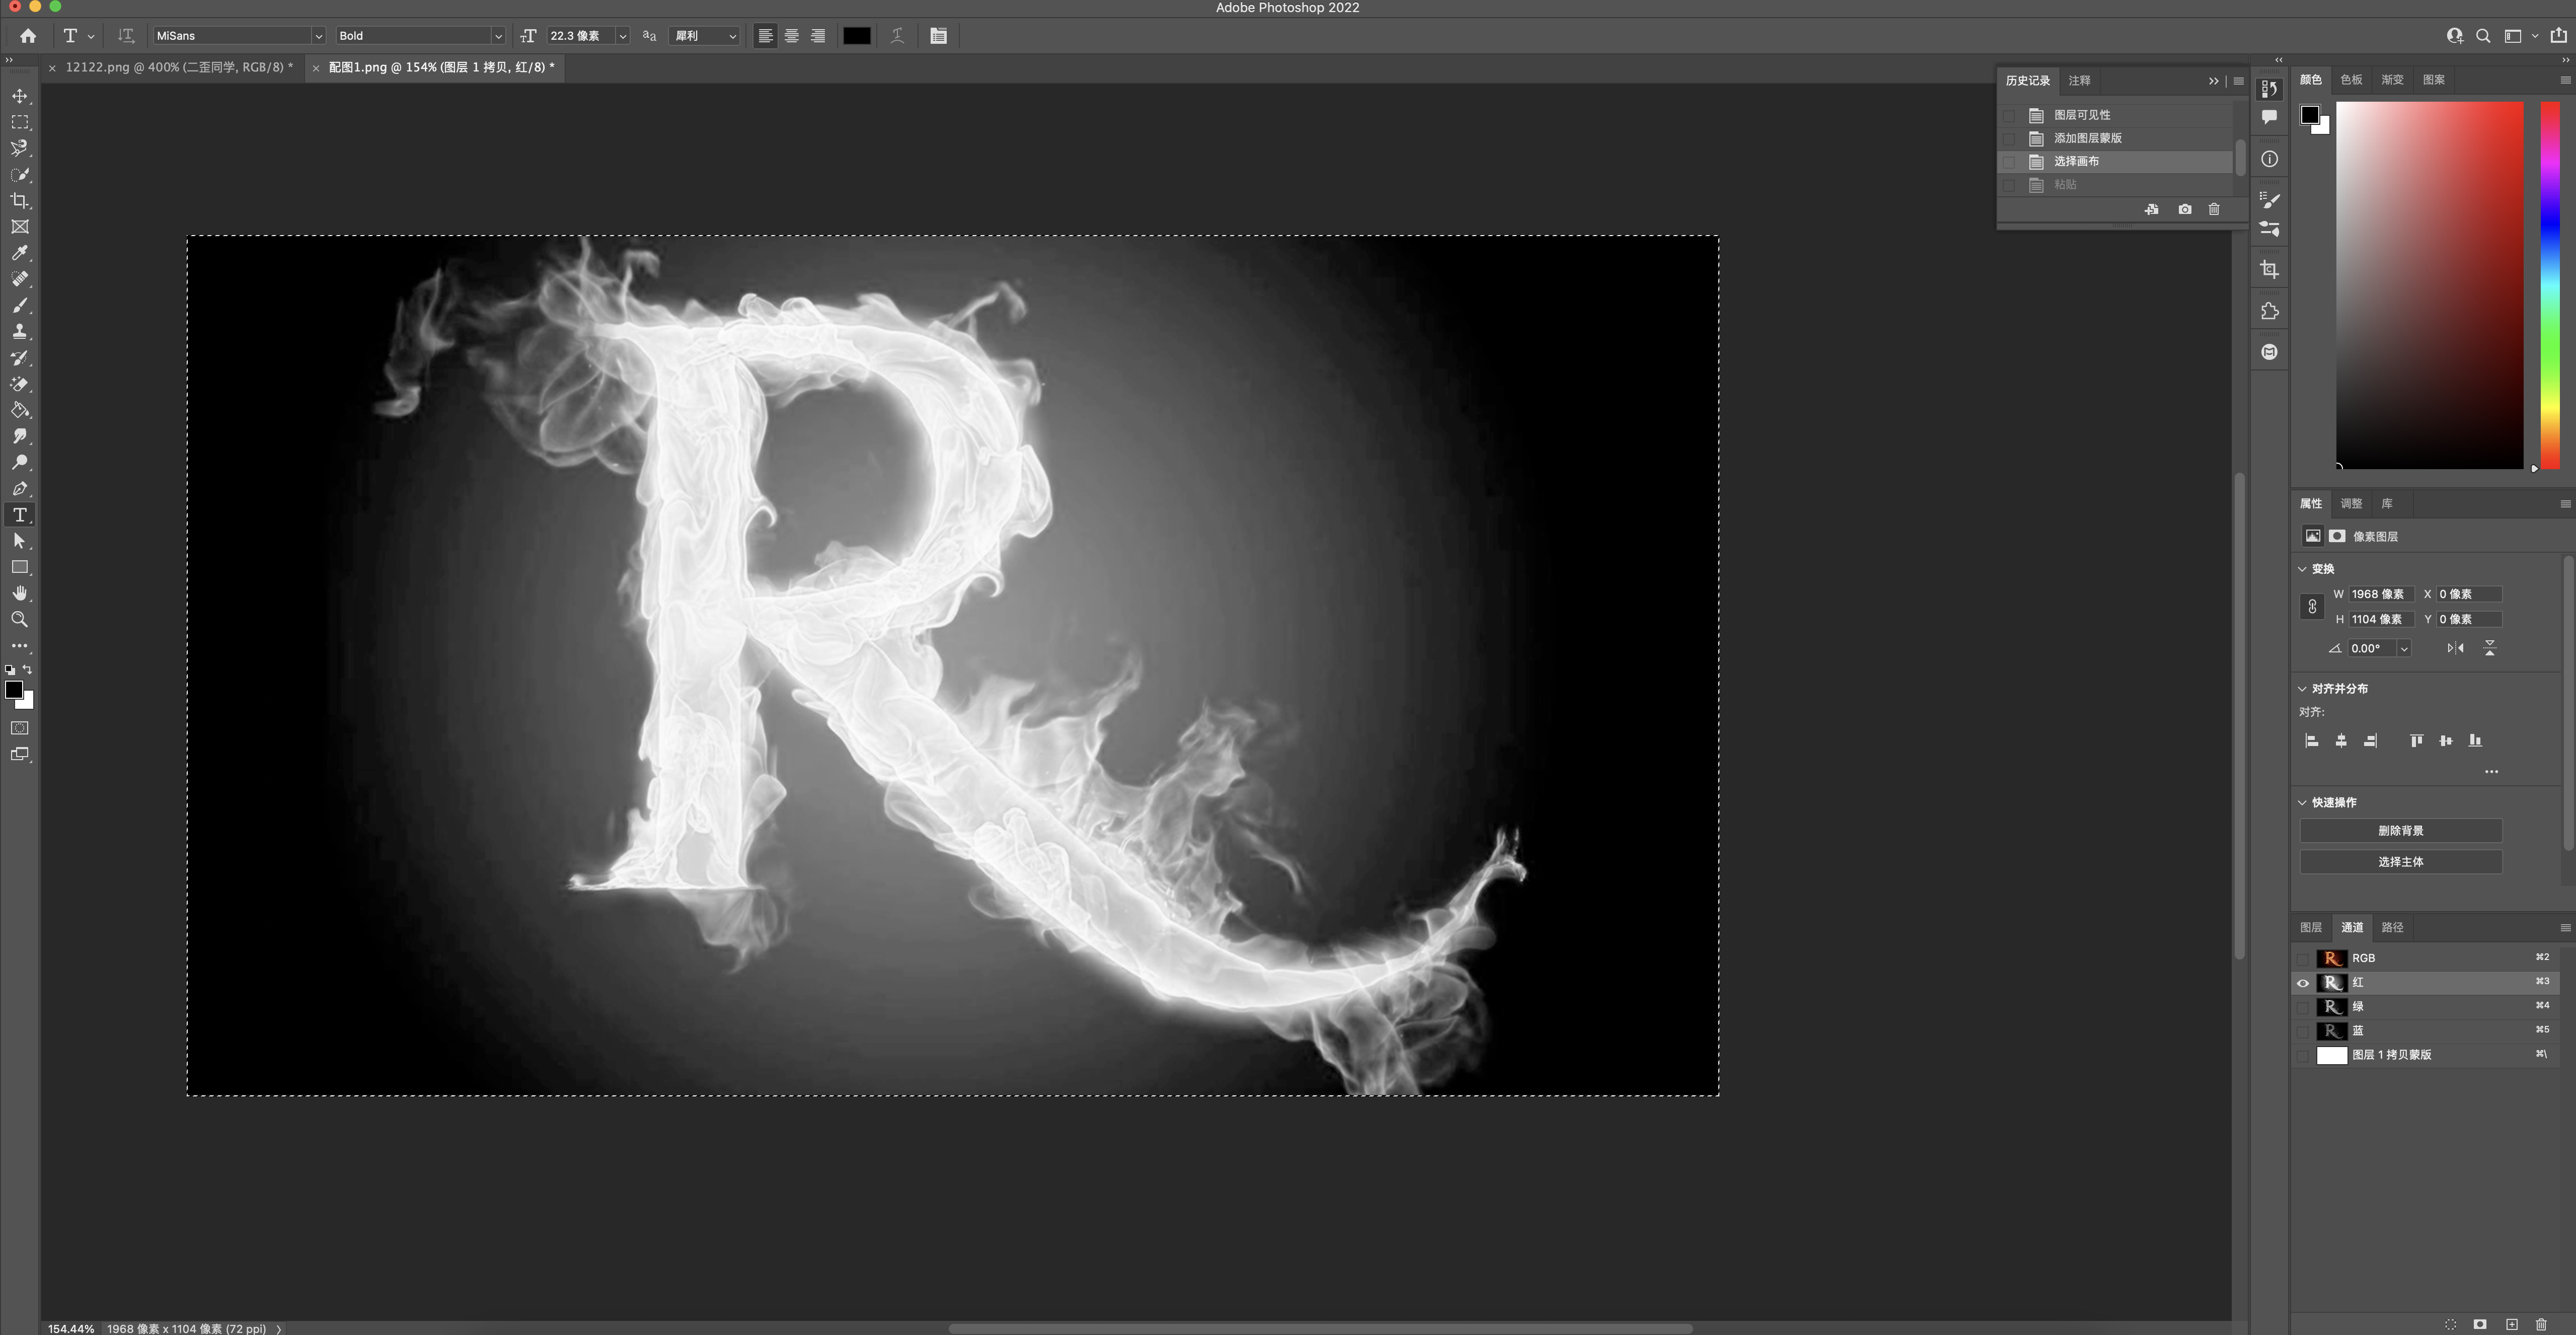
Task: Click the Move tool icon
Action: pos(19,96)
